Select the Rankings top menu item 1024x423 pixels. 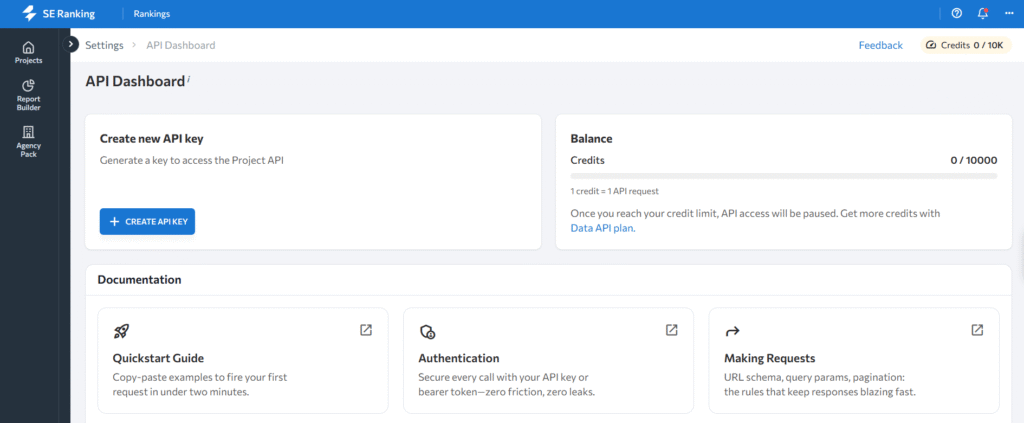151,14
